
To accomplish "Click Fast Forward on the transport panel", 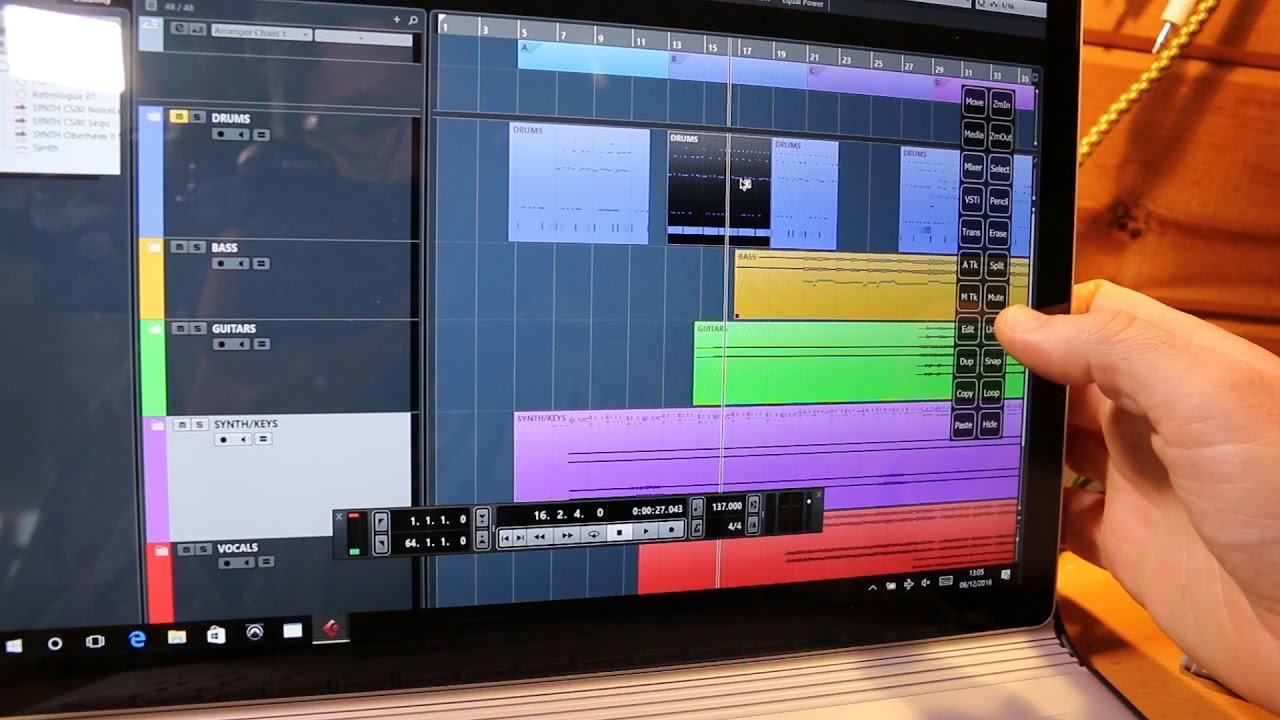I will (x=566, y=535).
